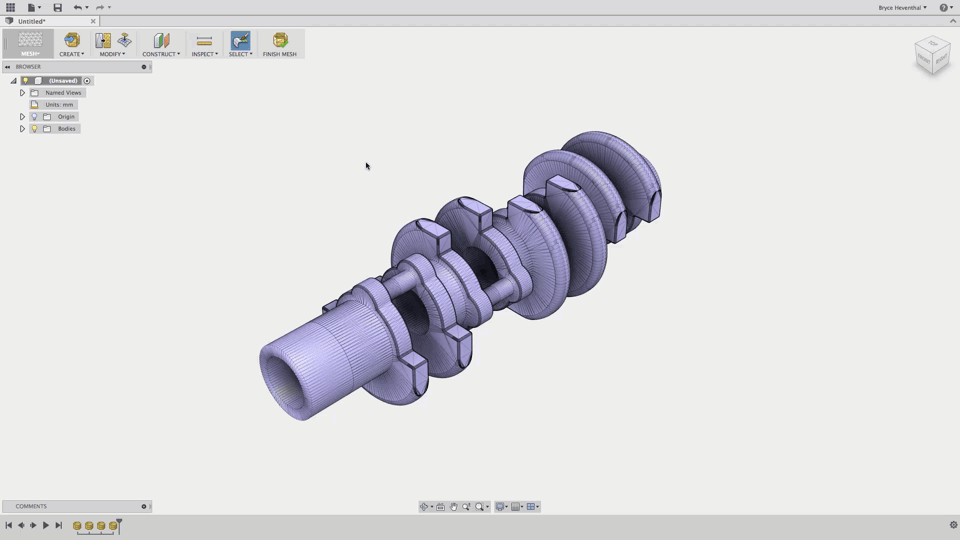The width and height of the screenshot is (960, 540).
Task: Click the Comments panel options dot
Action: [x=144, y=506]
